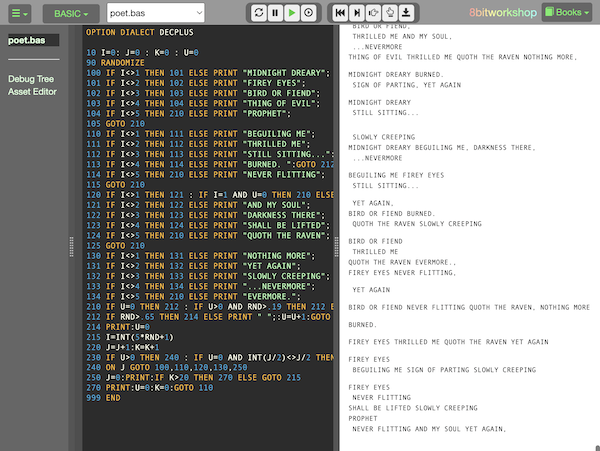The height and width of the screenshot is (451, 600).
Task: Expand the BASIC platform dropdown
Action: (69, 13)
